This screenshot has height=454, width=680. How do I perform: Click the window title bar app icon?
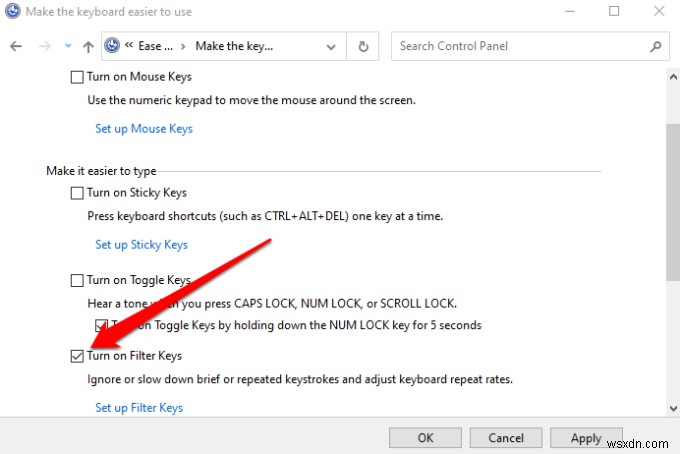click(x=13, y=11)
